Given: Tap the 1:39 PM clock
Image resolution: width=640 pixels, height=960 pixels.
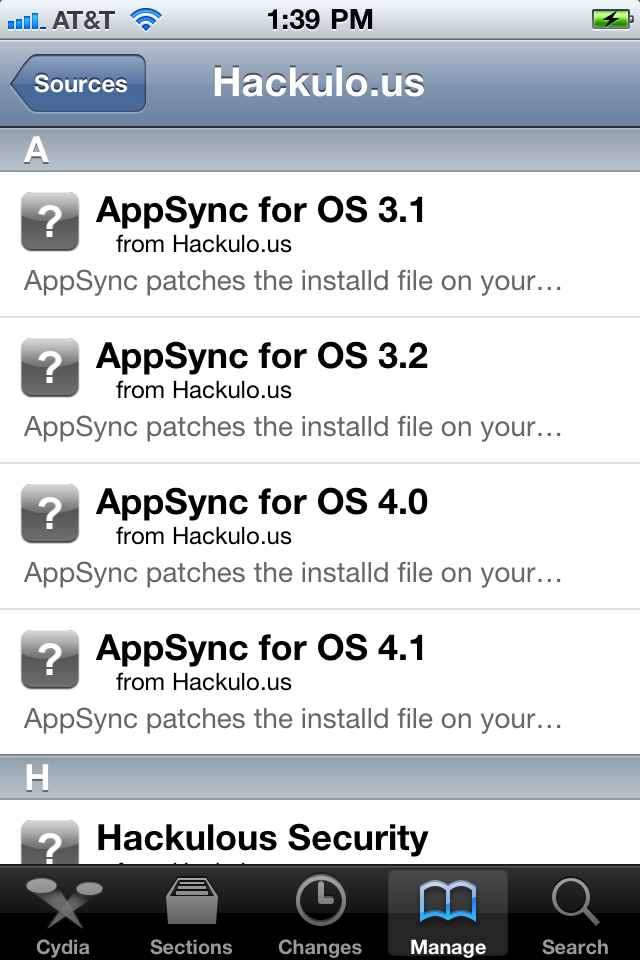Looking at the screenshot, I should [320, 20].
